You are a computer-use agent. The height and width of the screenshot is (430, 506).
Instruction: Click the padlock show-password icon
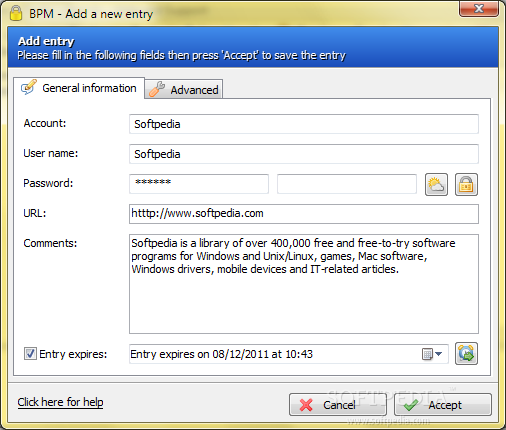(466, 184)
